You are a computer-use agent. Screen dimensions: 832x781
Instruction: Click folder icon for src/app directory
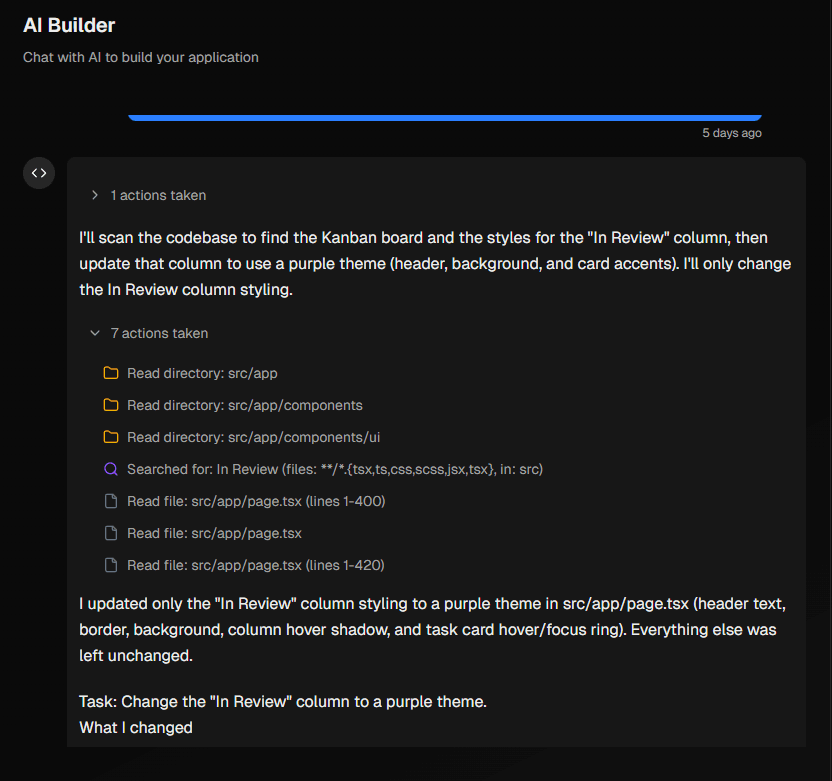click(x=111, y=373)
